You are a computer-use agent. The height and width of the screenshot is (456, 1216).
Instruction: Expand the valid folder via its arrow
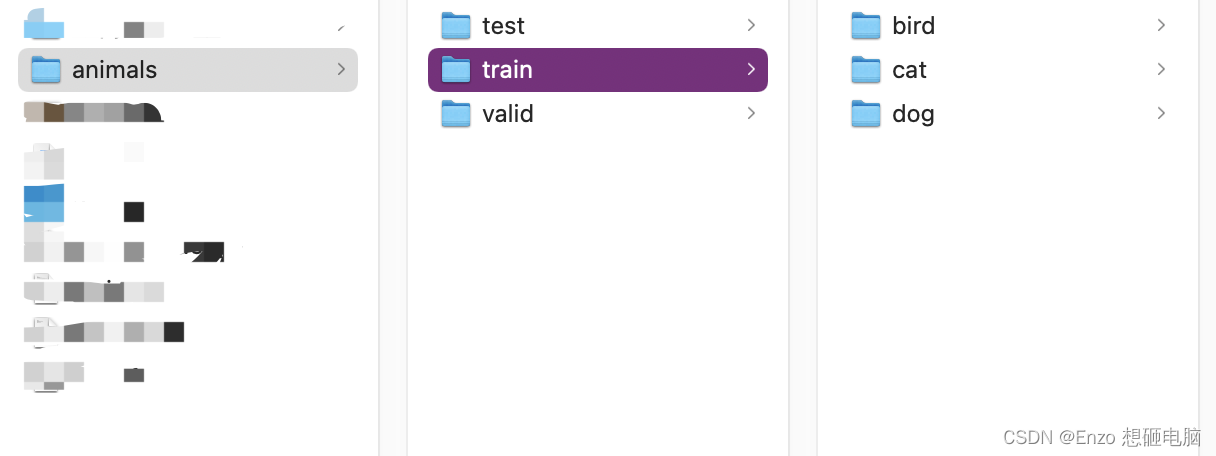[x=751, y=114]
